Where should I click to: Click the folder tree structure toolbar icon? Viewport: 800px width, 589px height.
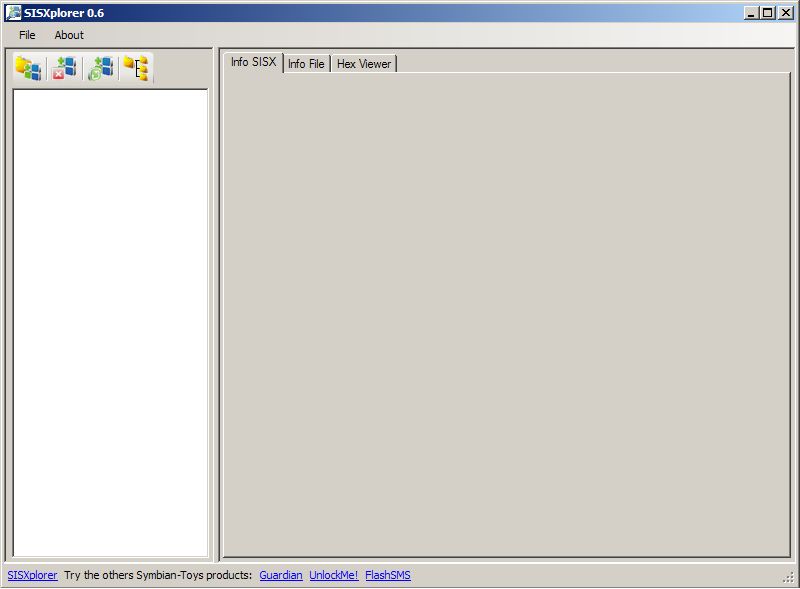click(136, 68)
